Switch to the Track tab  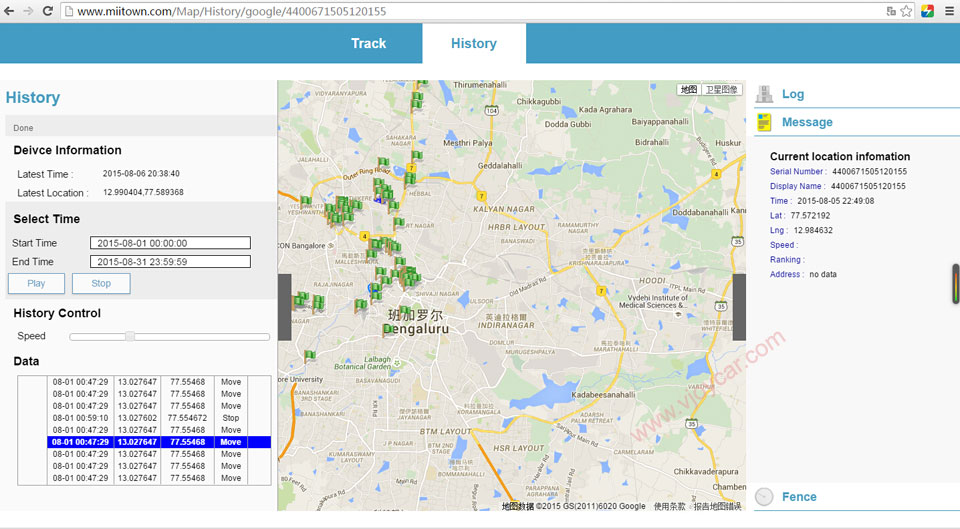pyautogui.click(x=369, y=43)
